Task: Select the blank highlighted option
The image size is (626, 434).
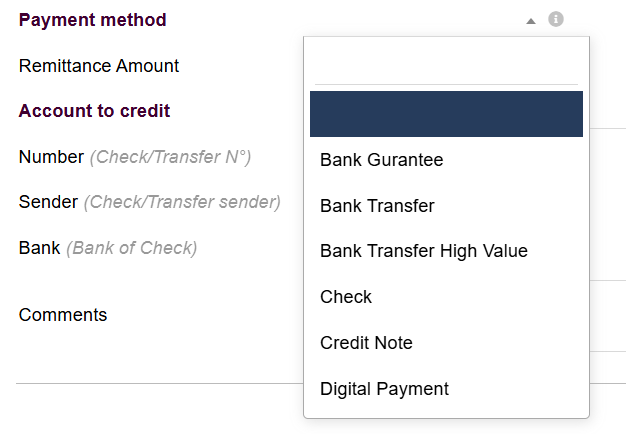Action: click(446, 114)
